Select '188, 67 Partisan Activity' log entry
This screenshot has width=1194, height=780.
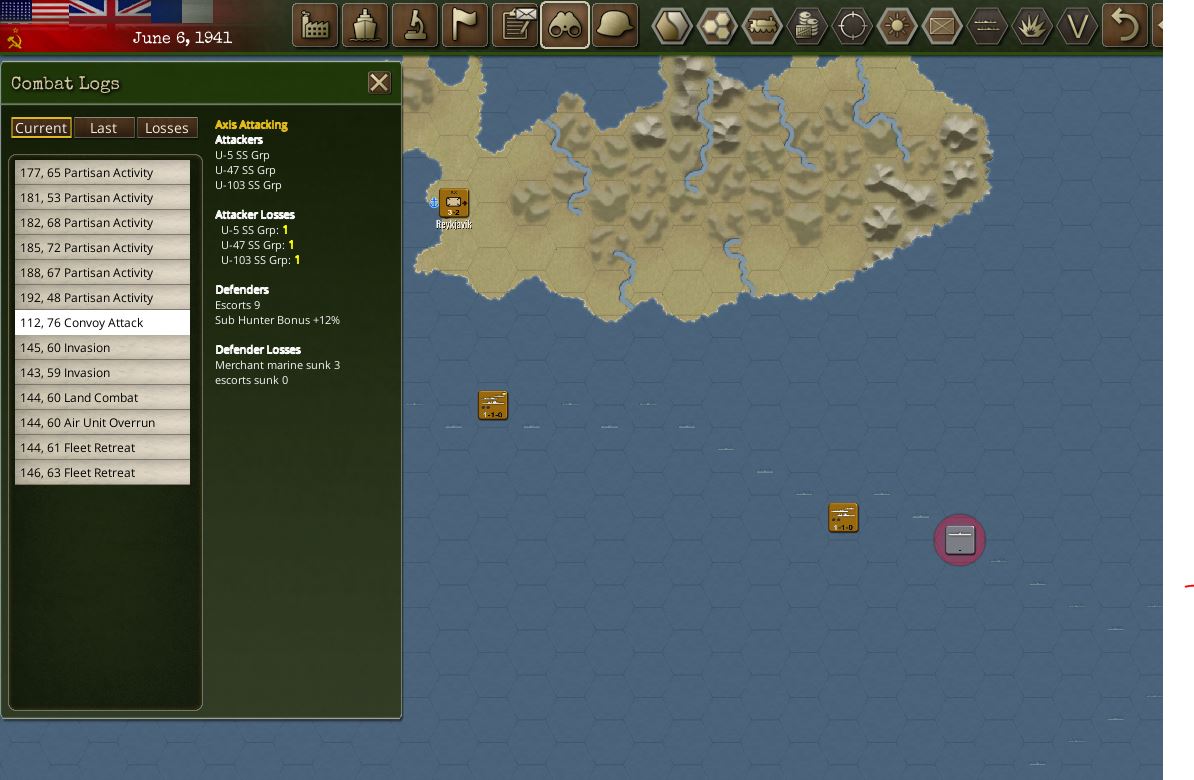click(102, 273)
